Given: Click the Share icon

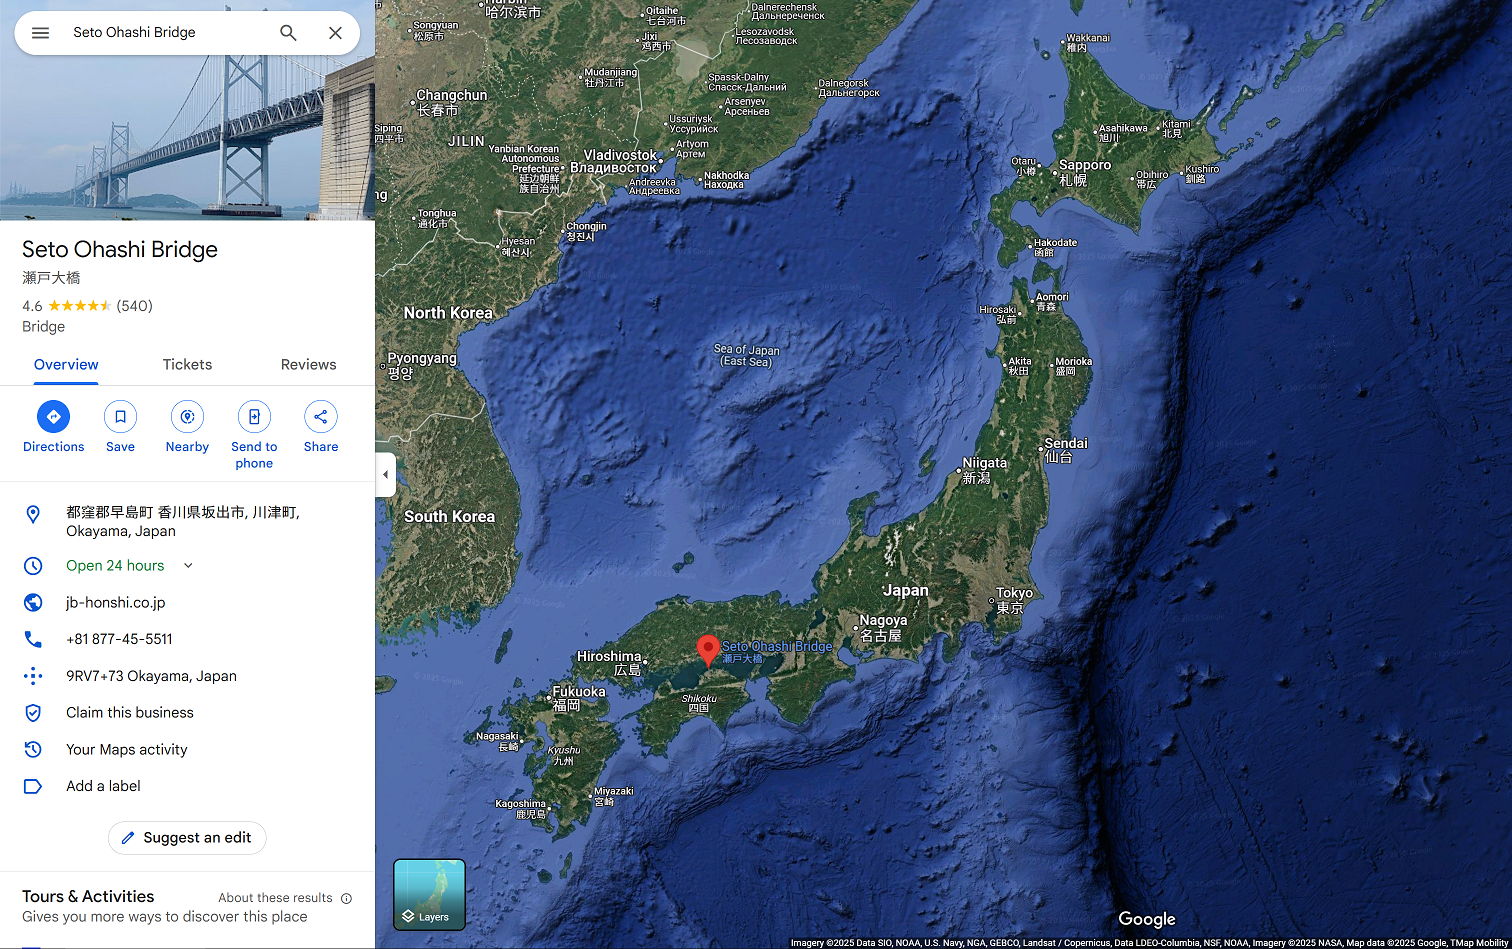Looking at the screenshot, I should coord(321,417).
